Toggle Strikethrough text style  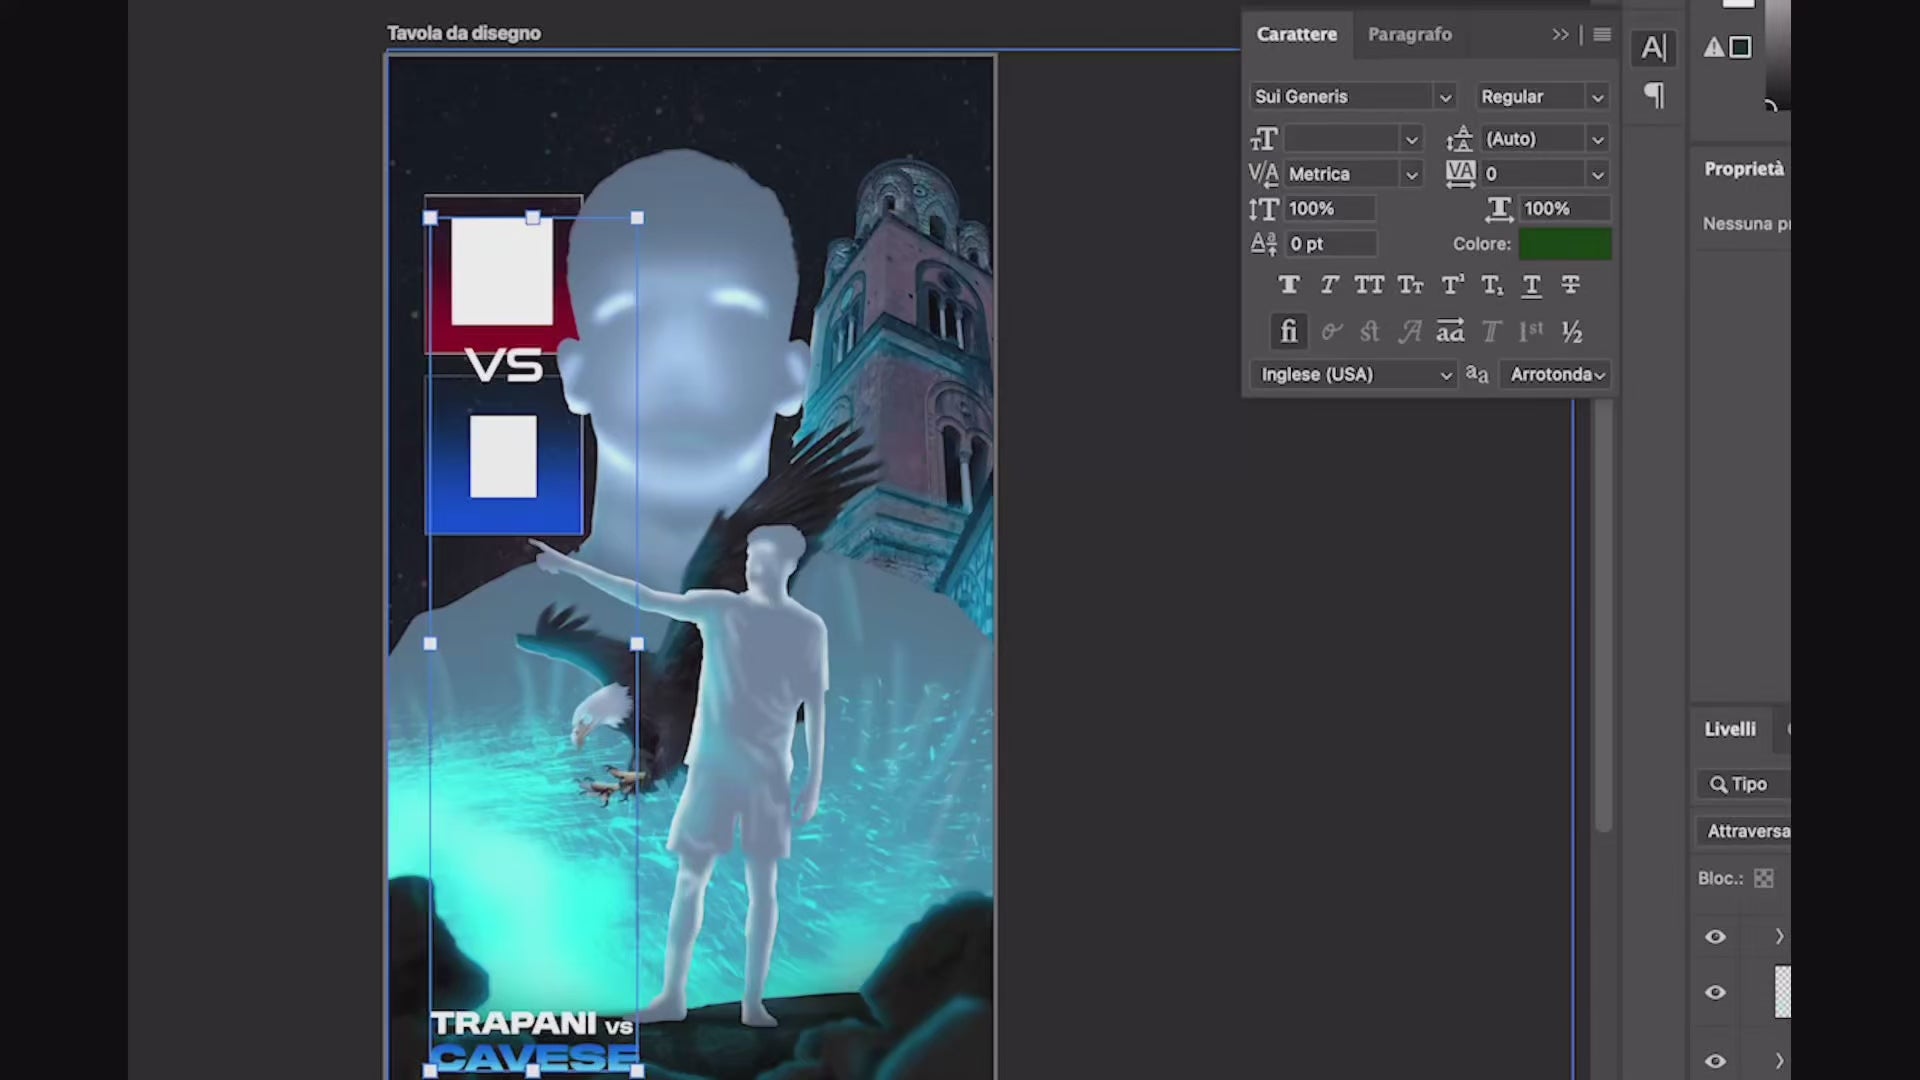[1571, 286]
